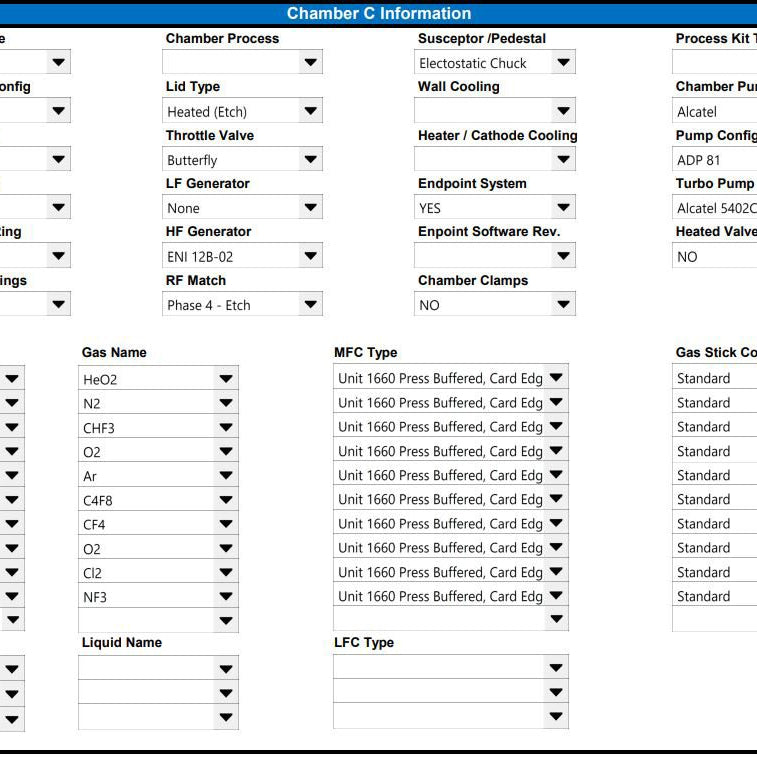The width and height of the screenshot is (757, 757).
Task: Expand the LF Generator dropdown arrow
Action: (x=310, y=208)
